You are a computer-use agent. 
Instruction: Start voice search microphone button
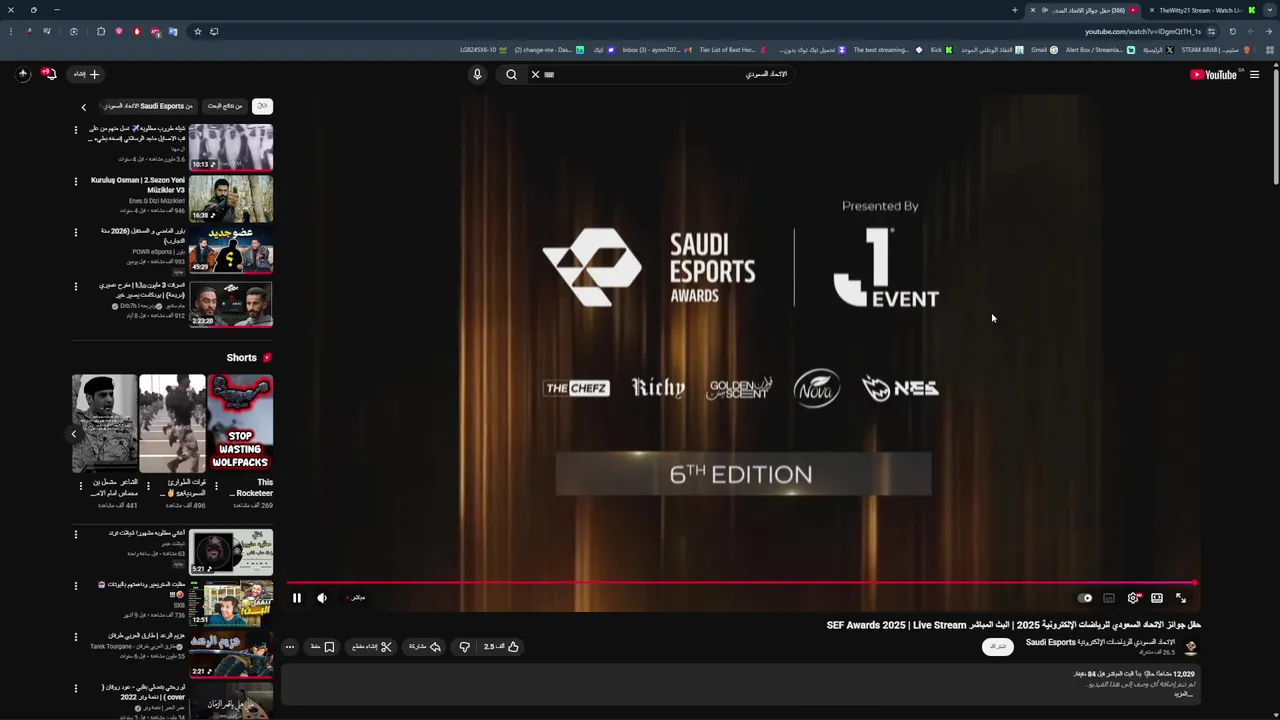(477, 74)
